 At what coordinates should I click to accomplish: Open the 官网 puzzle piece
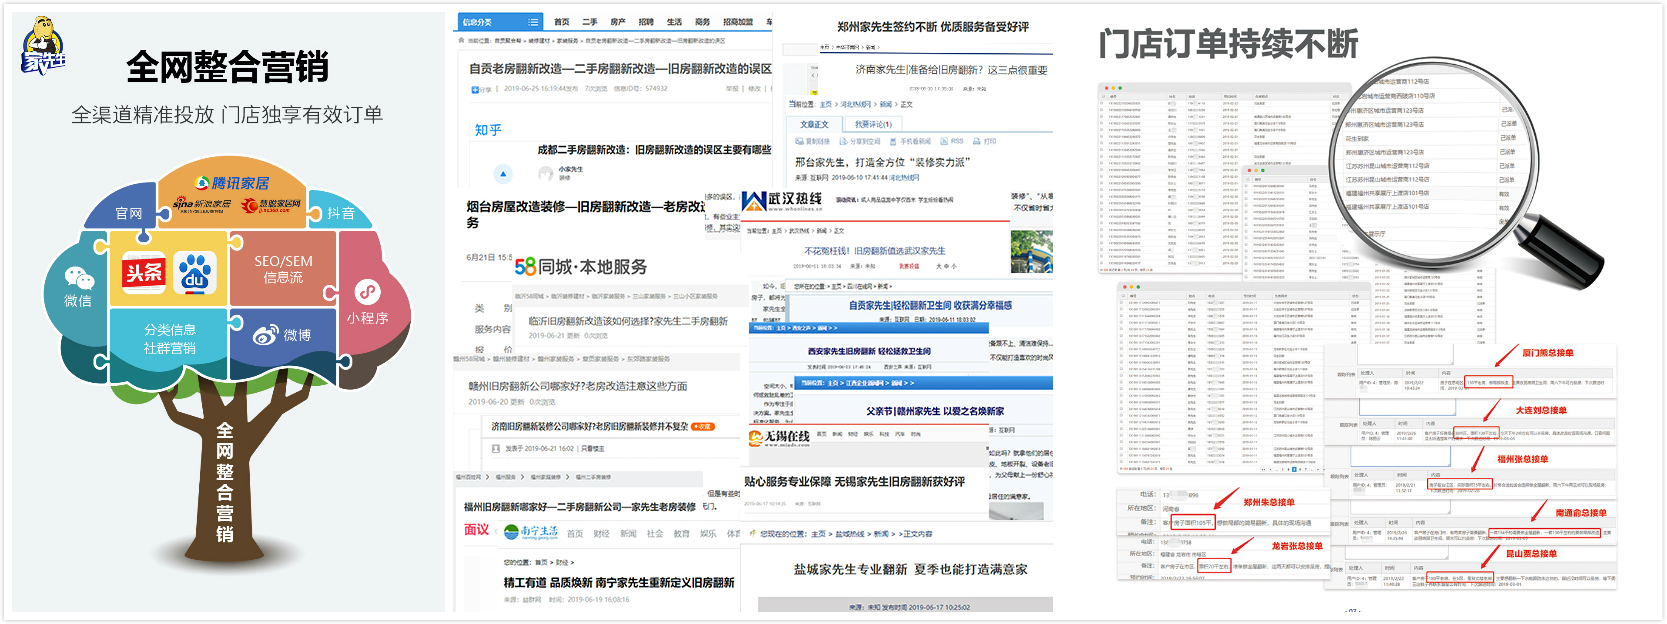coord(128,213)
